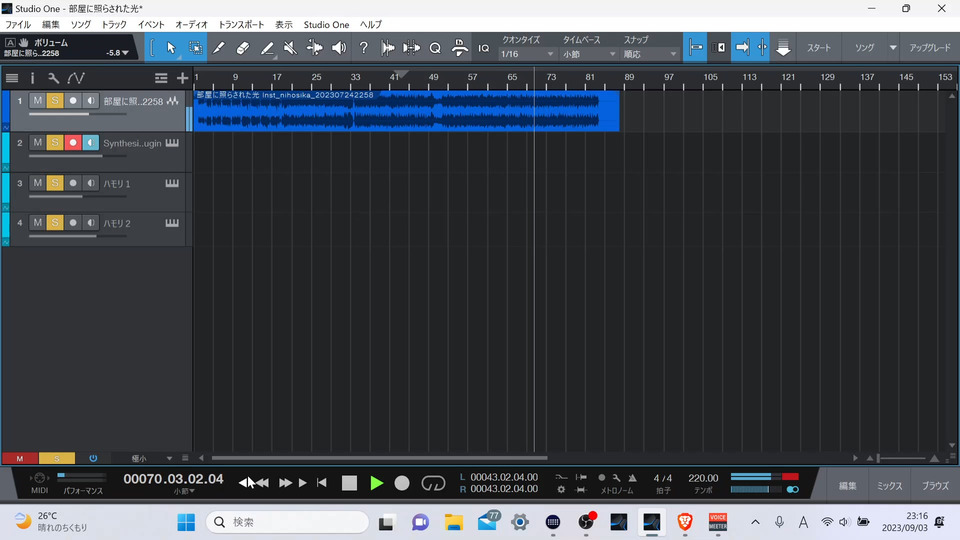Open the ファイル menu
This screenshot has width=960, height=540.
(18, 24)
